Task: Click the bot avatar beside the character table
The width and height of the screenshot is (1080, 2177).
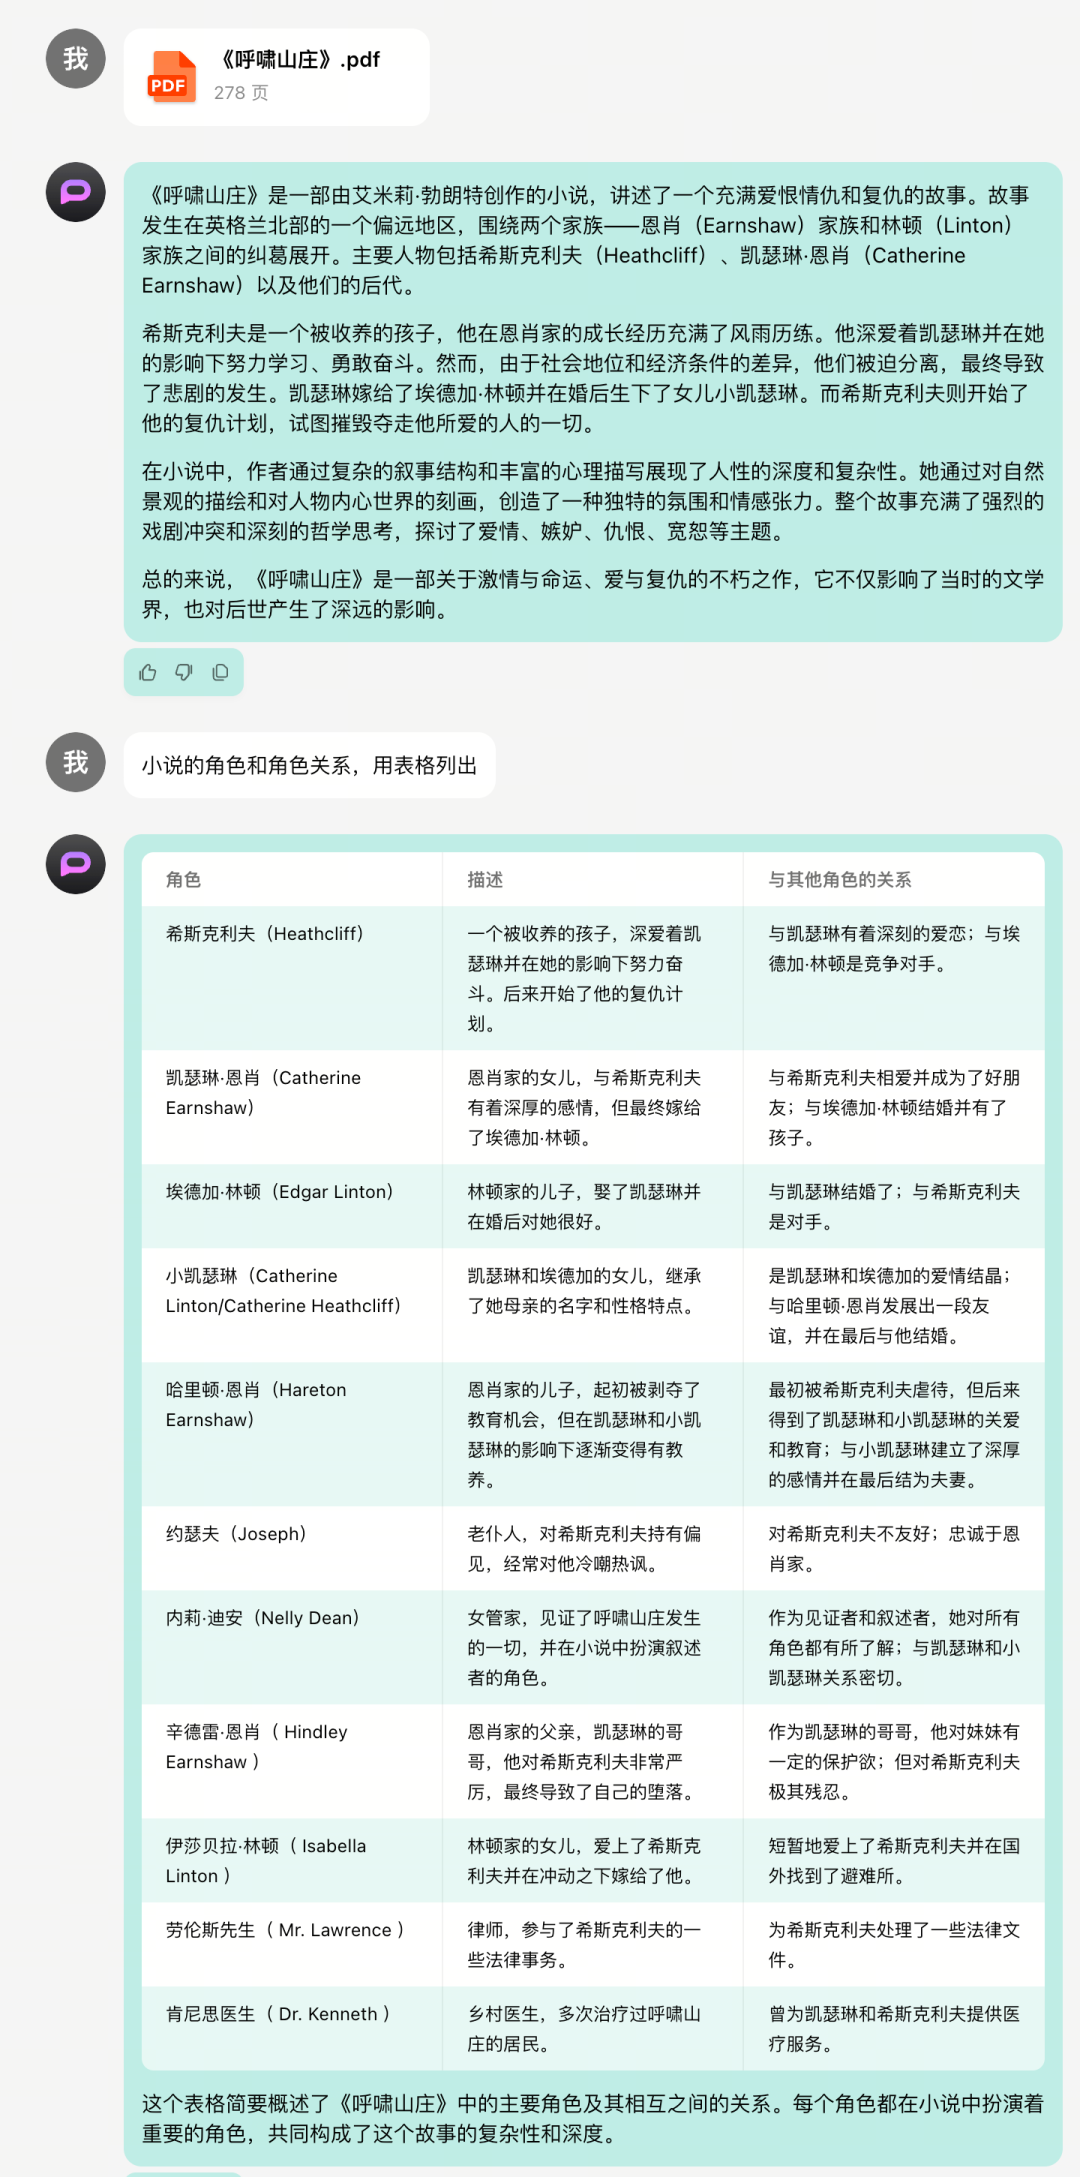Action: 76,864
